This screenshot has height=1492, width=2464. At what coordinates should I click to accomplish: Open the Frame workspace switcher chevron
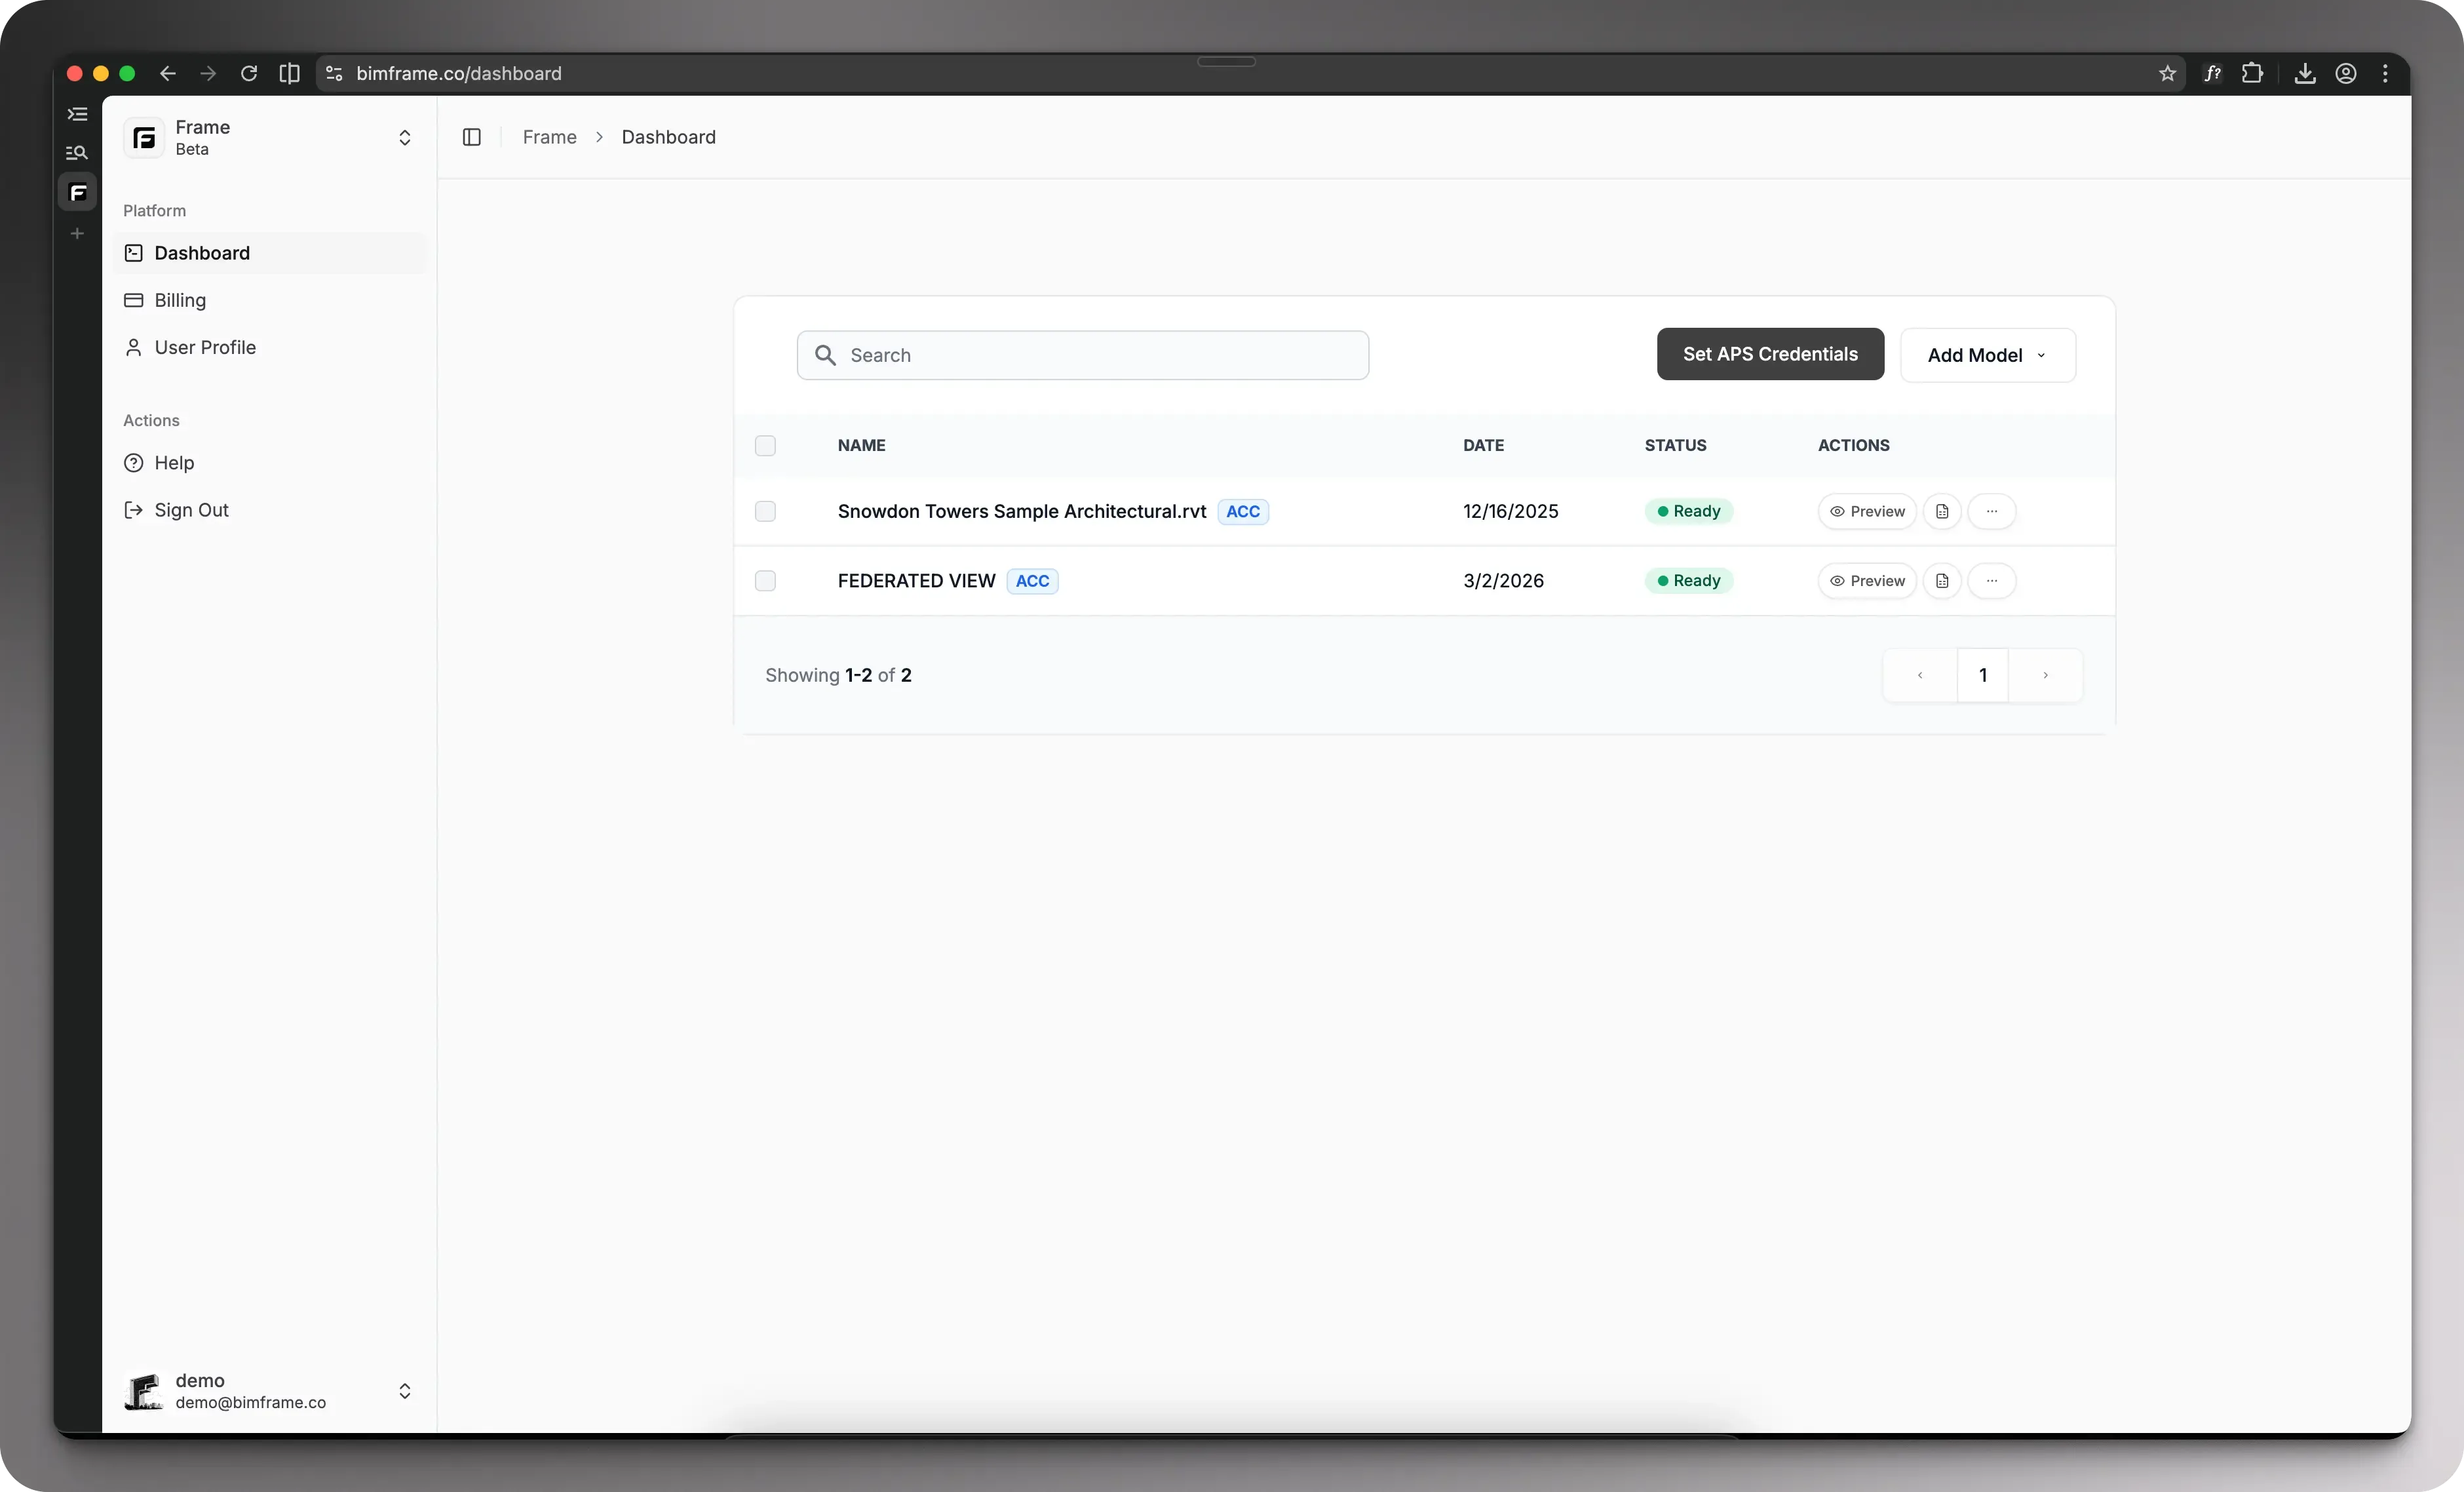(x=405, y=137)
